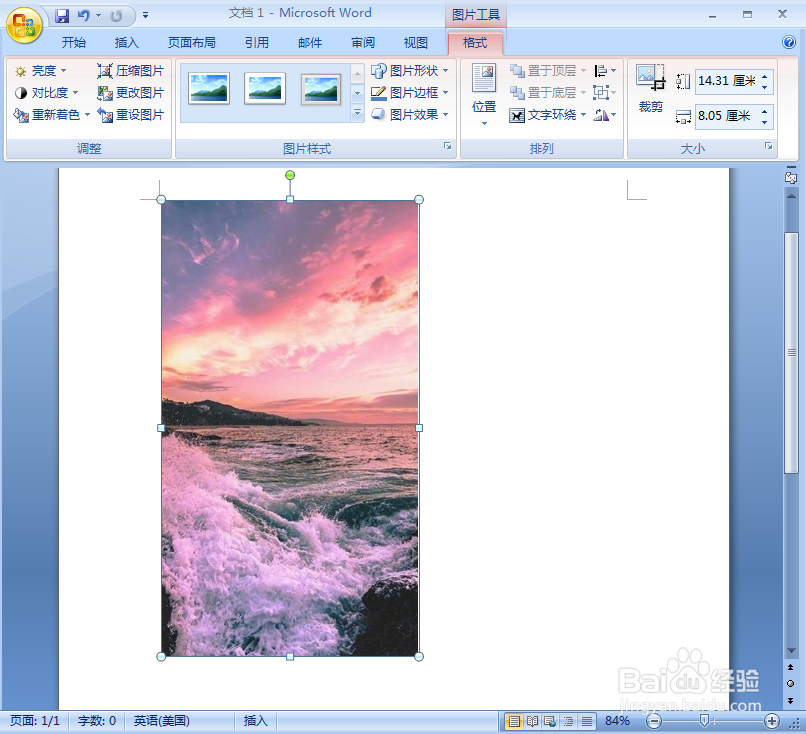Switch to print layout view
The image size is (806, 734).
pos(514,722)
